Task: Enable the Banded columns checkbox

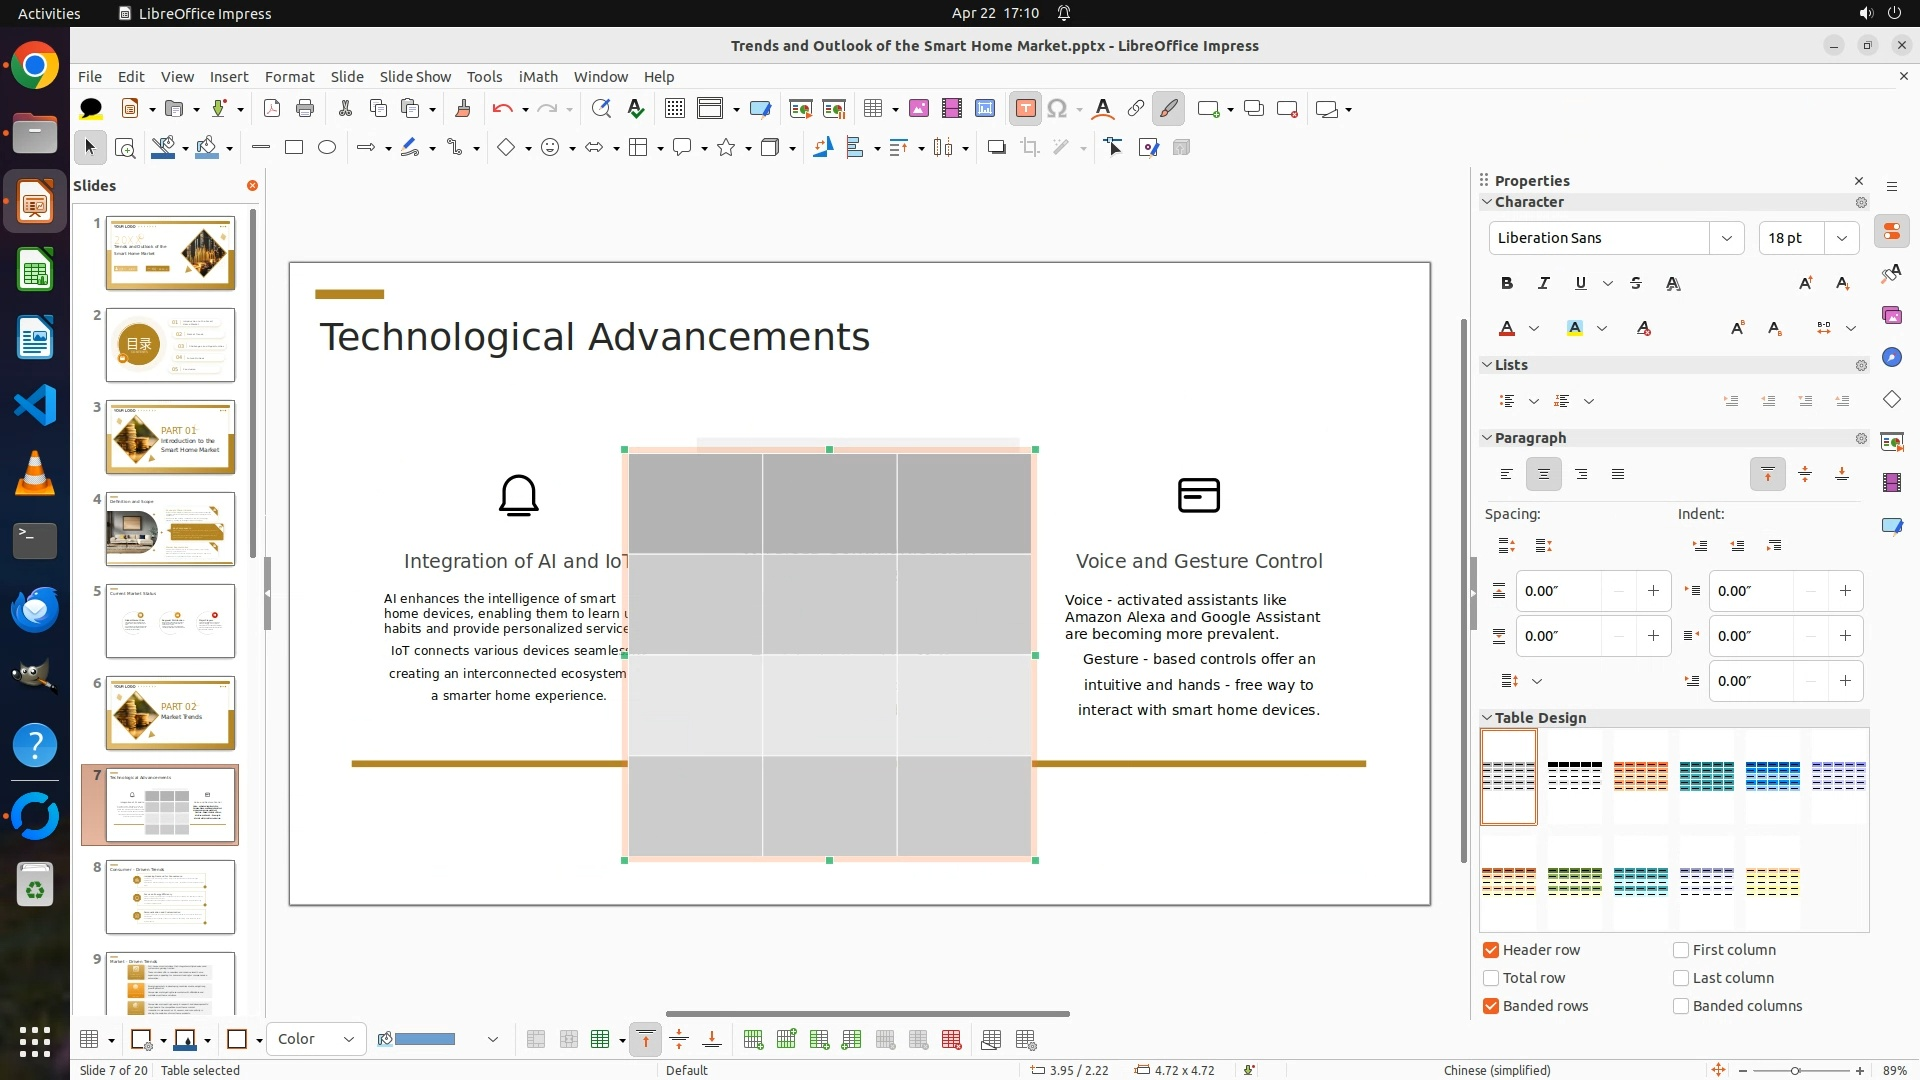Action: pos(1681,1006)
